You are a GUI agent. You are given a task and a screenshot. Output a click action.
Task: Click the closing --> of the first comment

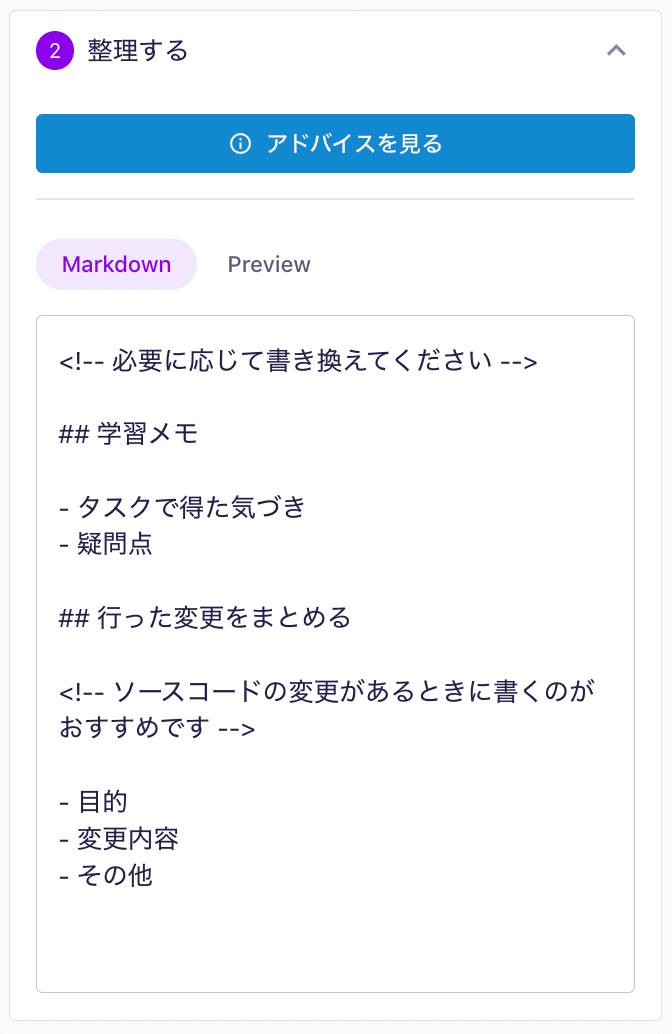click(519, 362)
